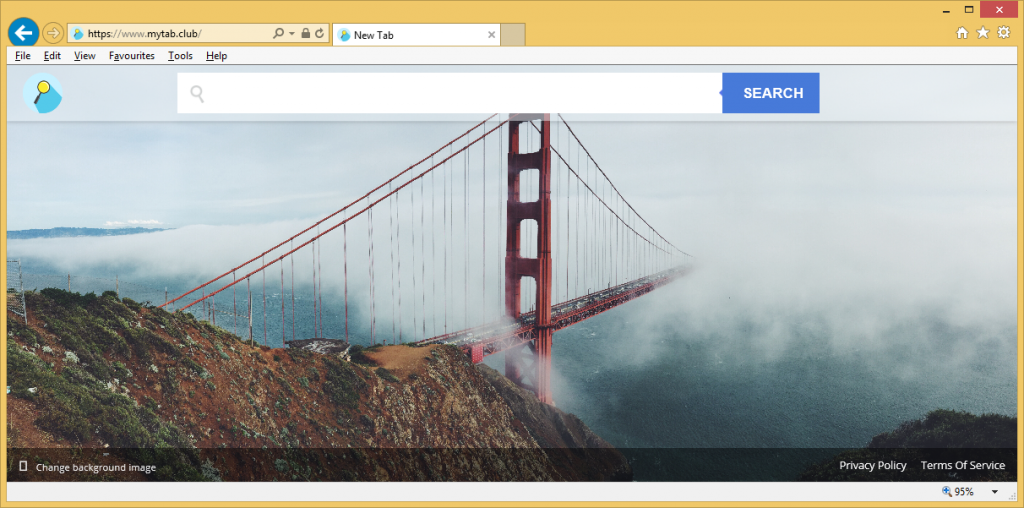This screenshot has height=508, width=1024.
Task: Expand the address bar autocomplete dropdown arrow
Action: click(x=292, y=34)
